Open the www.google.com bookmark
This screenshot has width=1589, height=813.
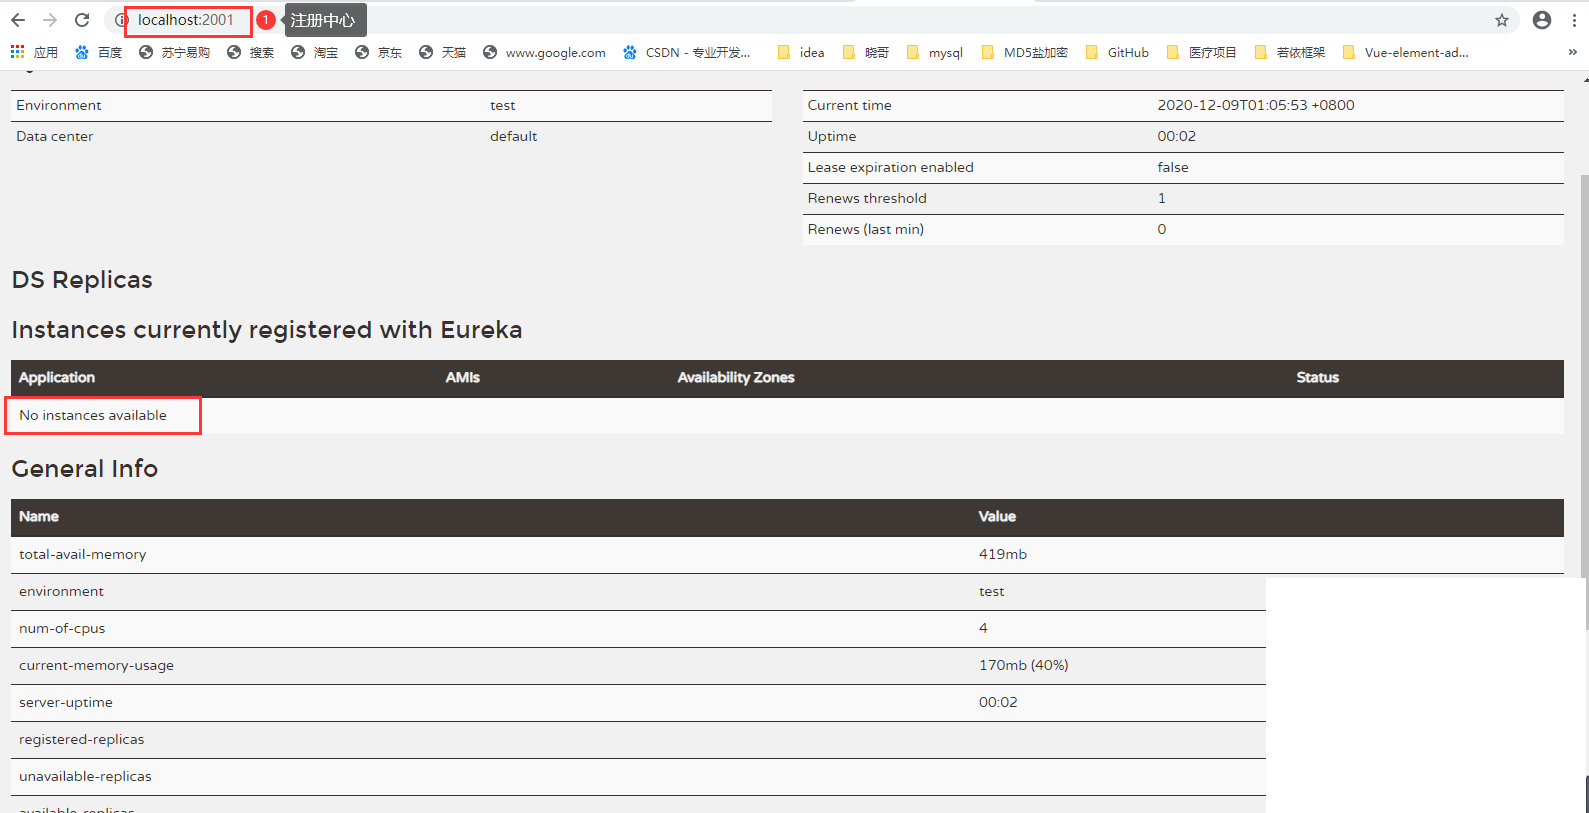click(544, 52)
